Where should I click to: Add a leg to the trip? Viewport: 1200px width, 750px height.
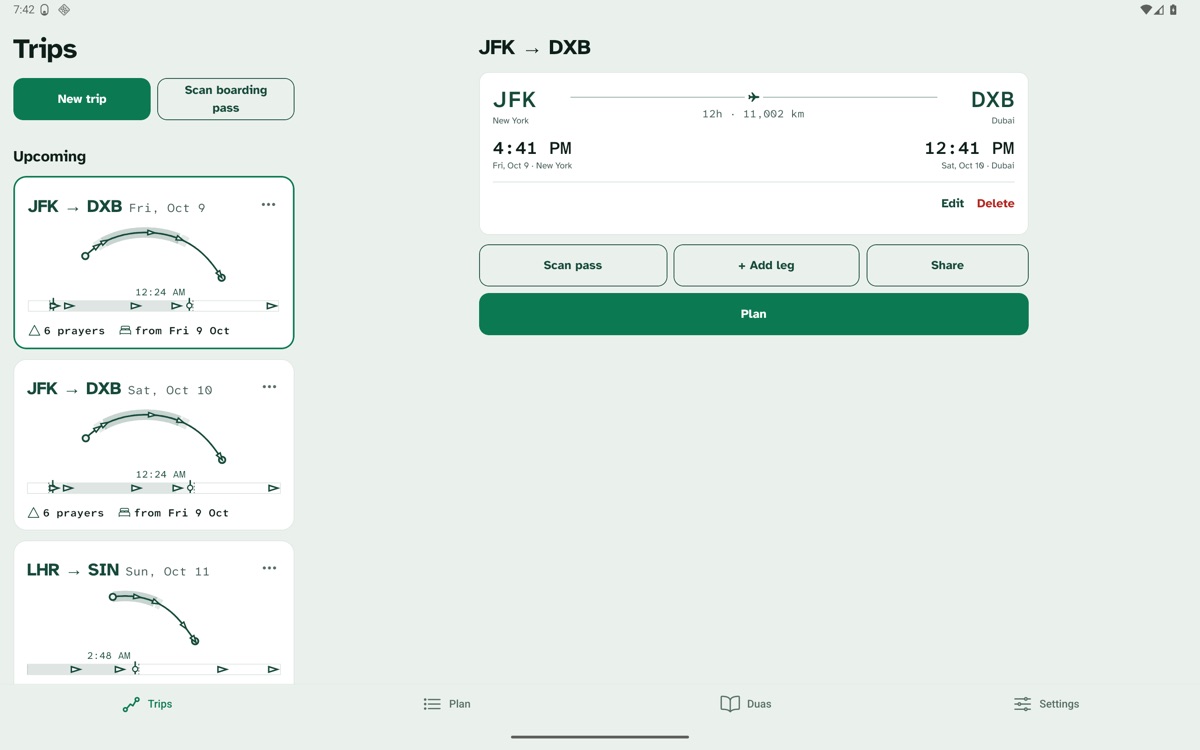pyautogui.click(x=766, y=265)
